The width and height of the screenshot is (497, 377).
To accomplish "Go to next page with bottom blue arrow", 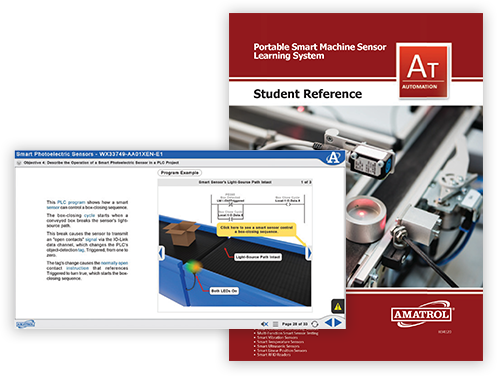I will point(338,323).
